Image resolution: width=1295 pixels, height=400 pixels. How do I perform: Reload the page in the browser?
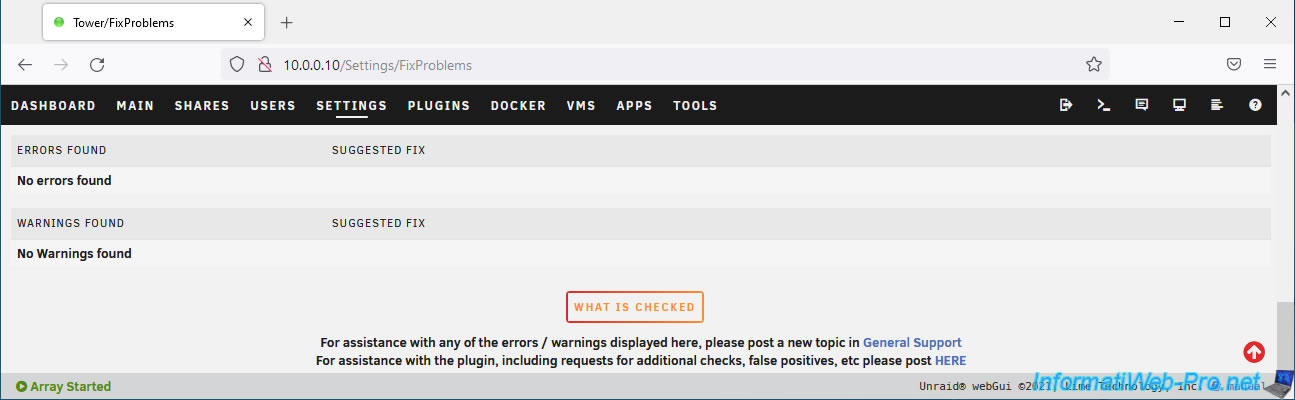[97, 64]
